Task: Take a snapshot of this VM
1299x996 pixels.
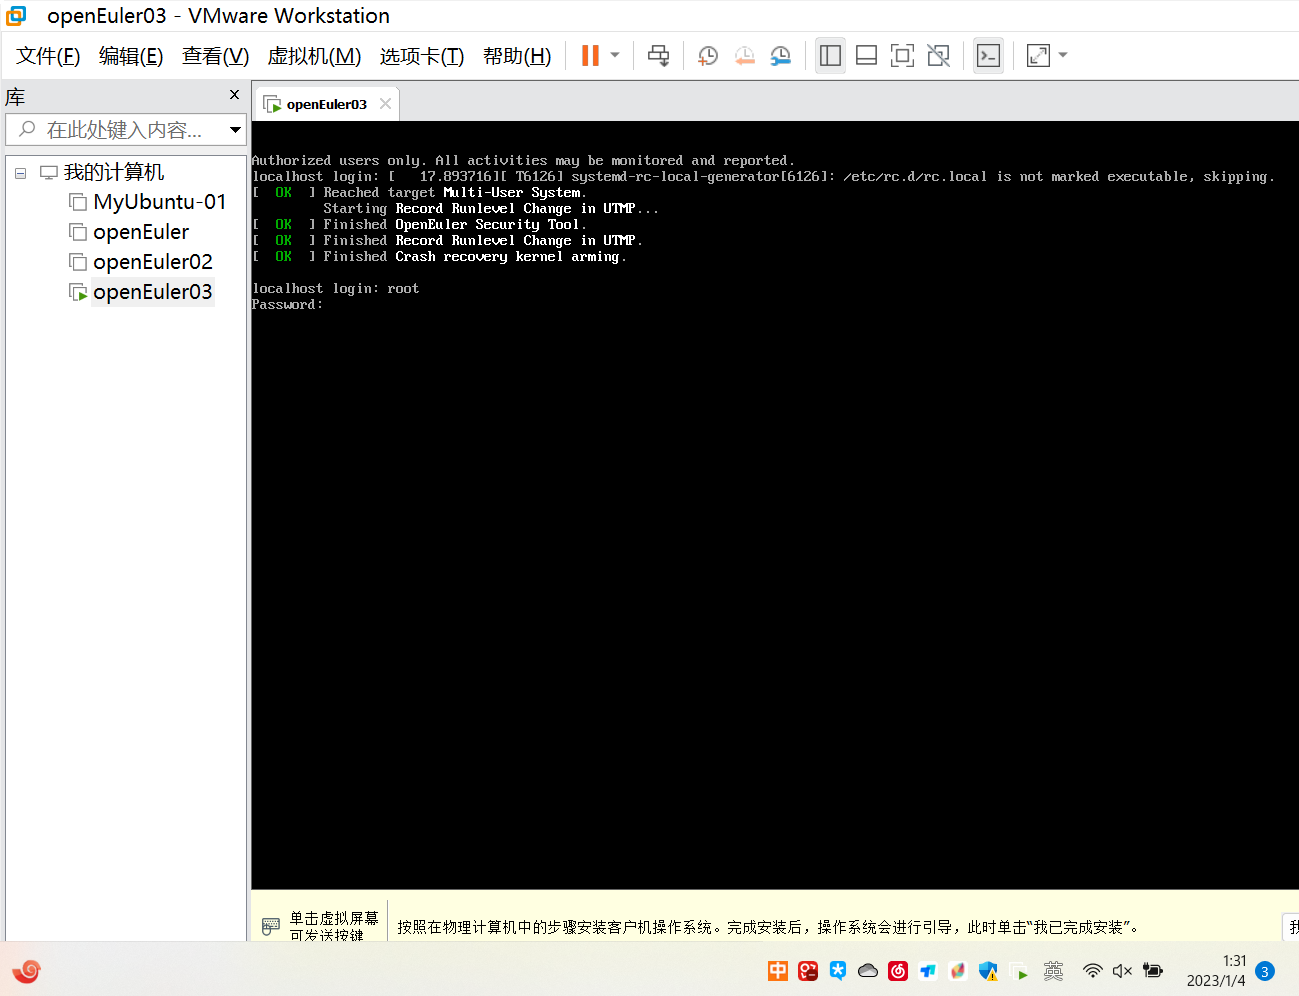Action: (708, 56)
